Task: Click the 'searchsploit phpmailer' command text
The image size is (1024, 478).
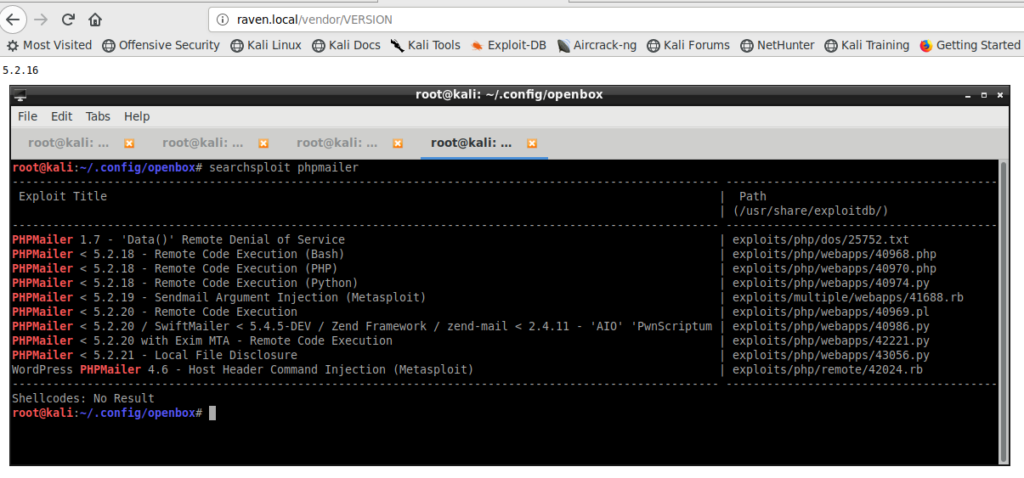Action: click(283, 168)
